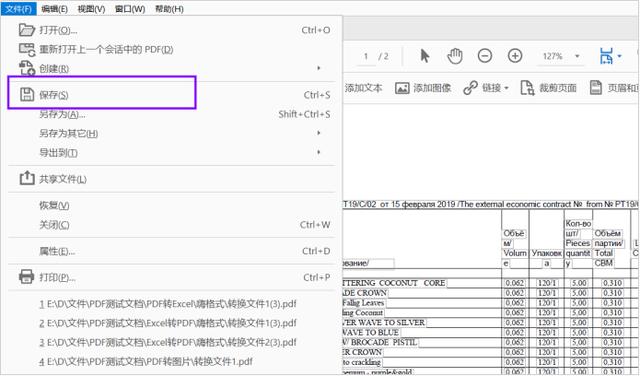Click the 裁剪页面 crop page icon

[x=527, y=88]
